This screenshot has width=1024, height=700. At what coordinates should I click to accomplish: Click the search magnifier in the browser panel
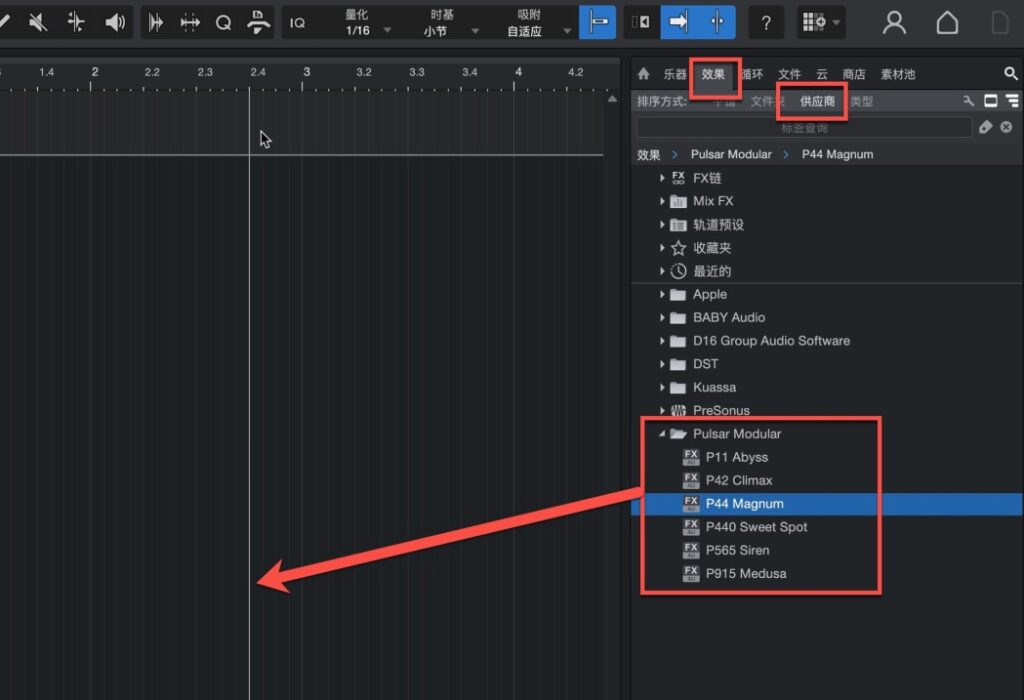(x=1011, y=73)
